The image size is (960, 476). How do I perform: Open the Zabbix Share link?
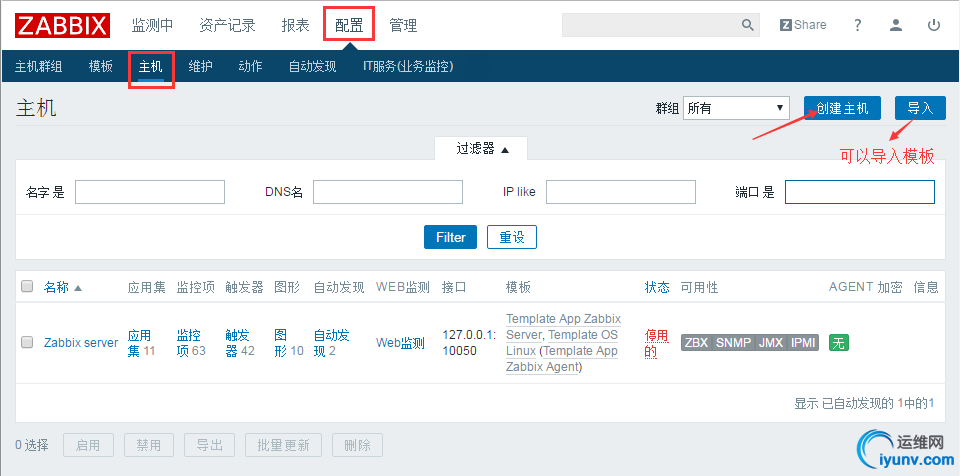point(803,25)
